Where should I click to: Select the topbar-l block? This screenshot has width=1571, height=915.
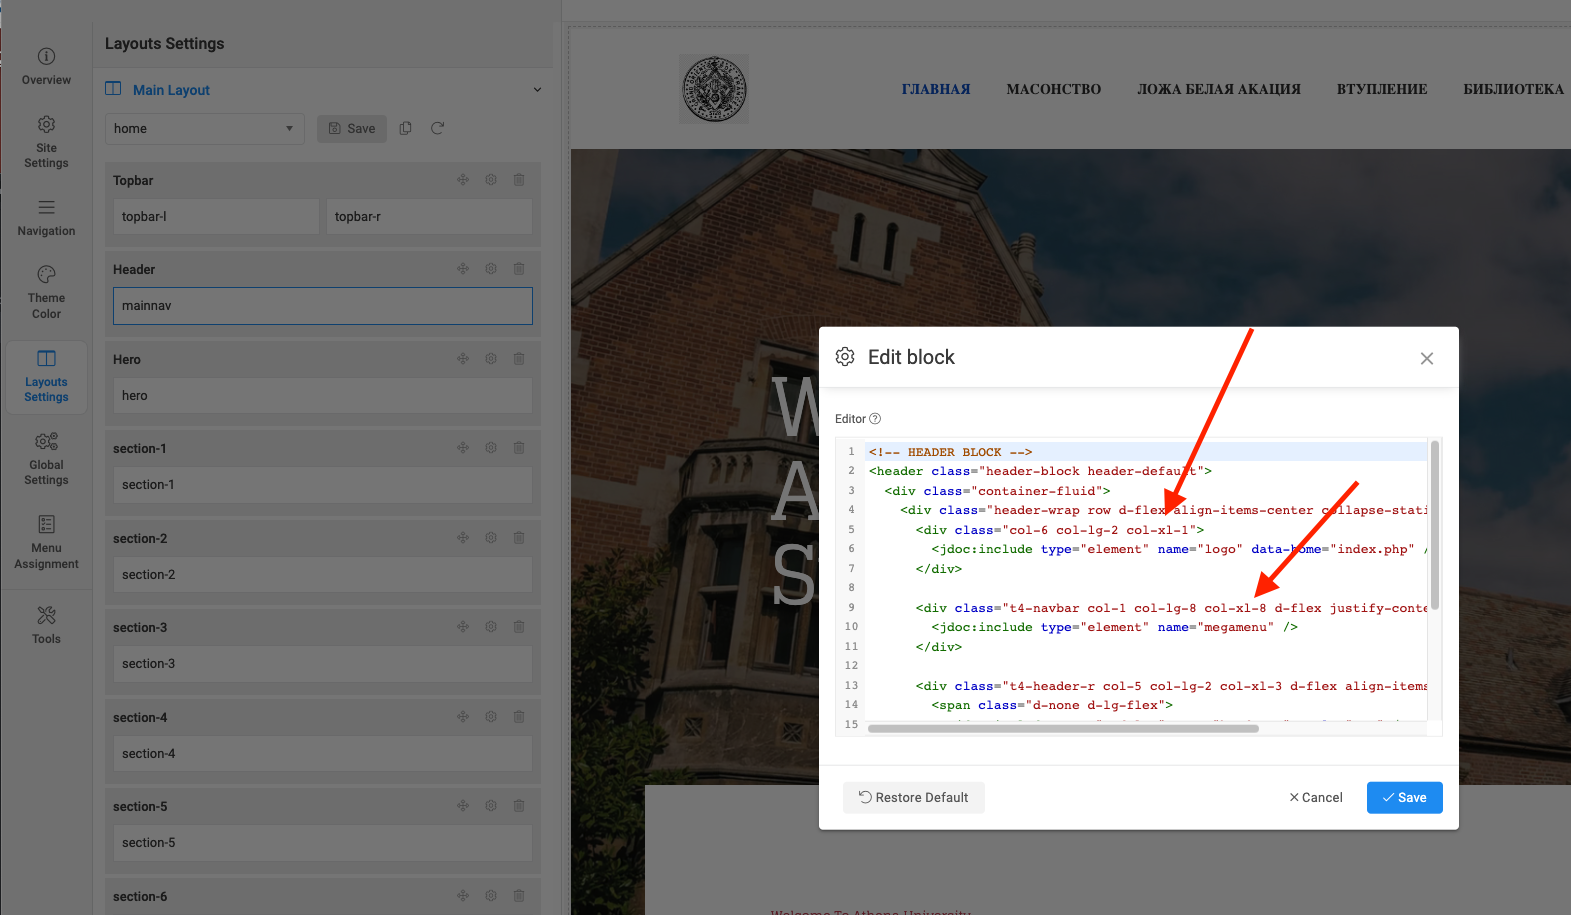click(216, 216)
